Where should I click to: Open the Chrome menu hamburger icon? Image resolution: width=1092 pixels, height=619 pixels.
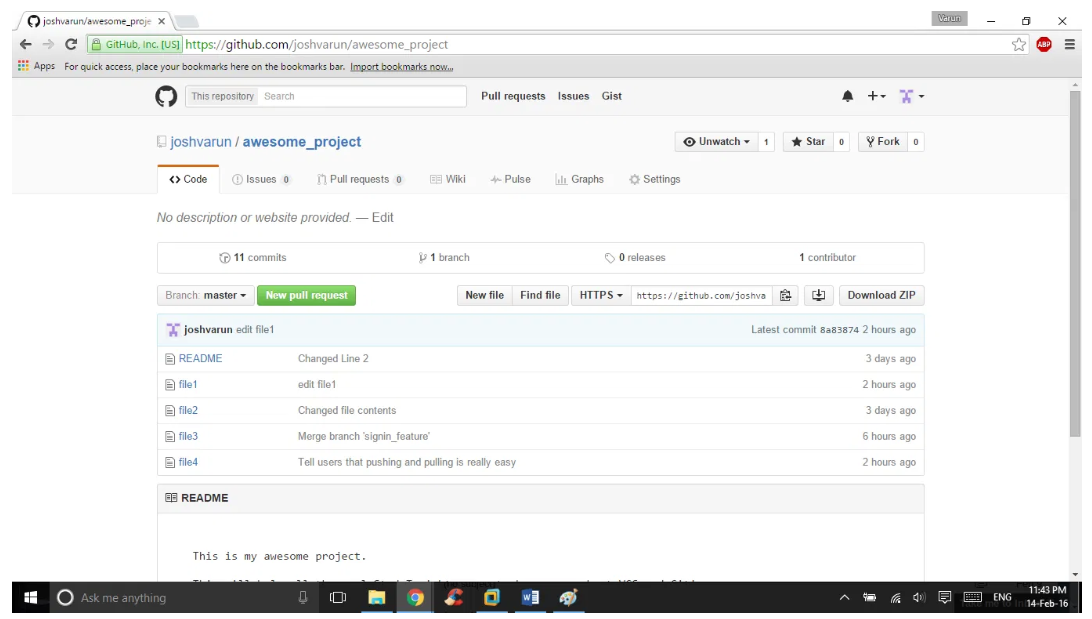click(x=1069, y=44)
